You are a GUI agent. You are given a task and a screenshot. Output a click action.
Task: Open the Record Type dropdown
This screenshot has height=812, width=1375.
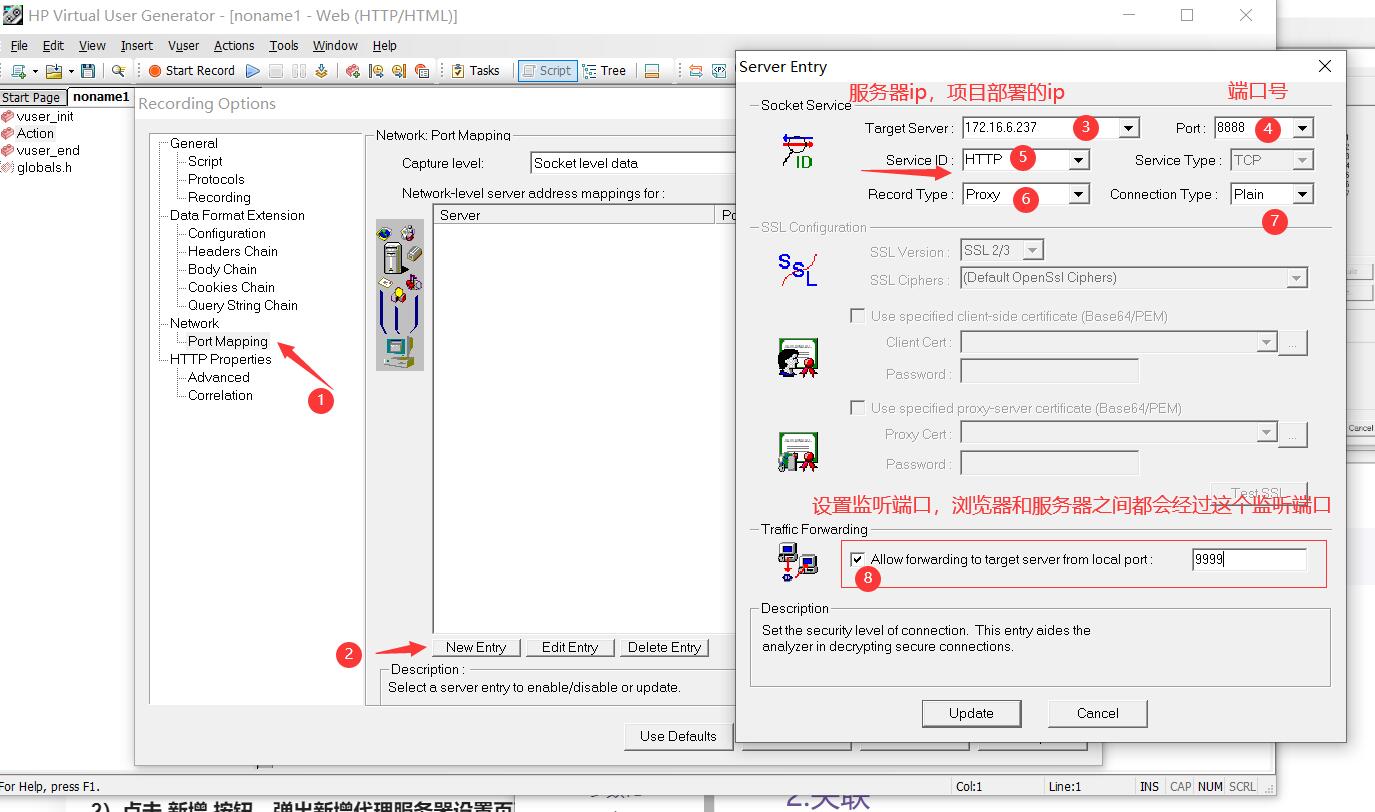[1078, 194]
